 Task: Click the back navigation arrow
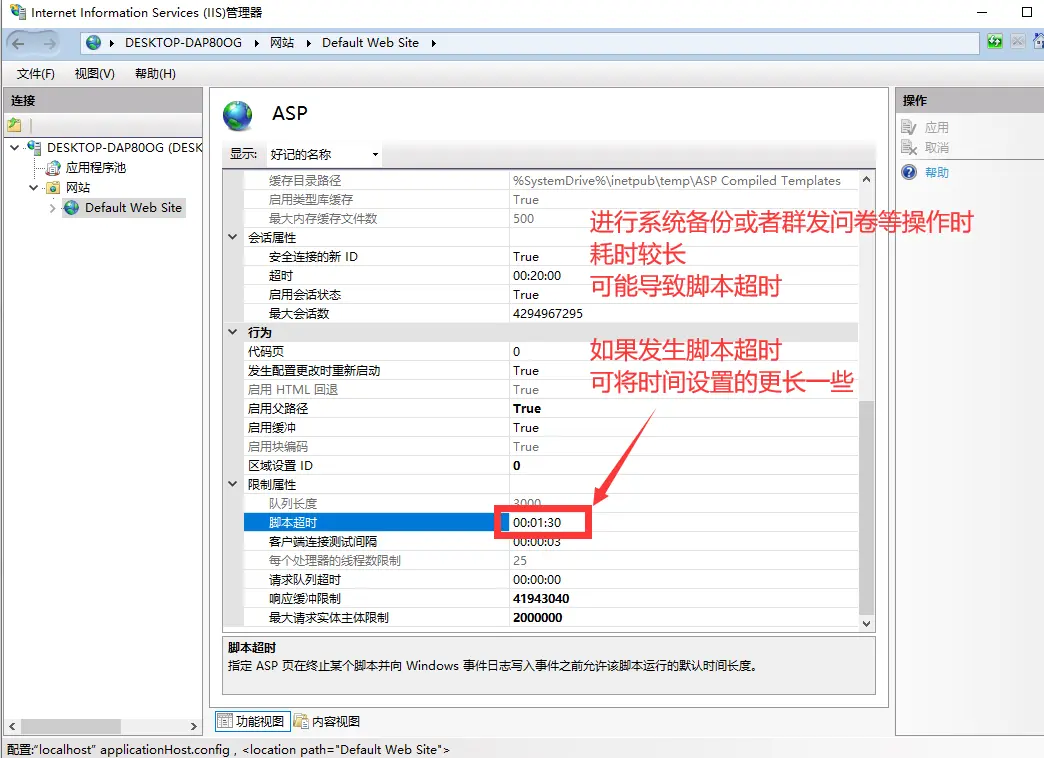[x=19, y=43]
